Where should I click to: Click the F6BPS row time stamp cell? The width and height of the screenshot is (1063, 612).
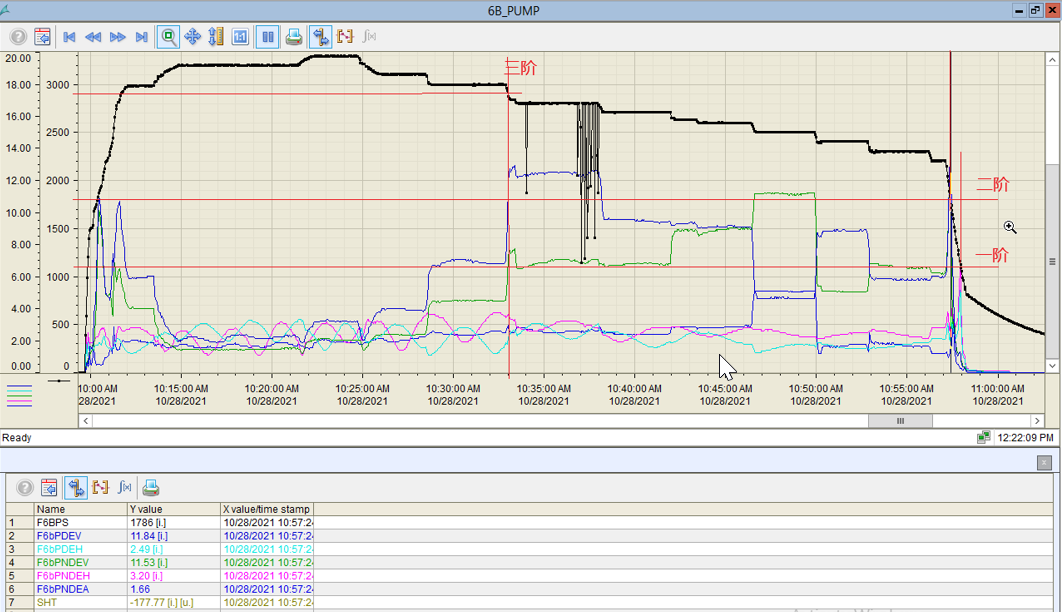268,523
